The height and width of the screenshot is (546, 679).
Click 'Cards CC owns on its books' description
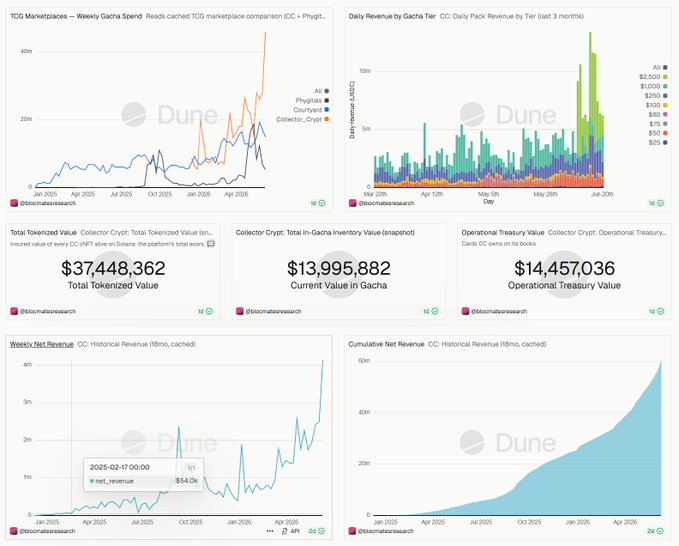pos(498,244)
